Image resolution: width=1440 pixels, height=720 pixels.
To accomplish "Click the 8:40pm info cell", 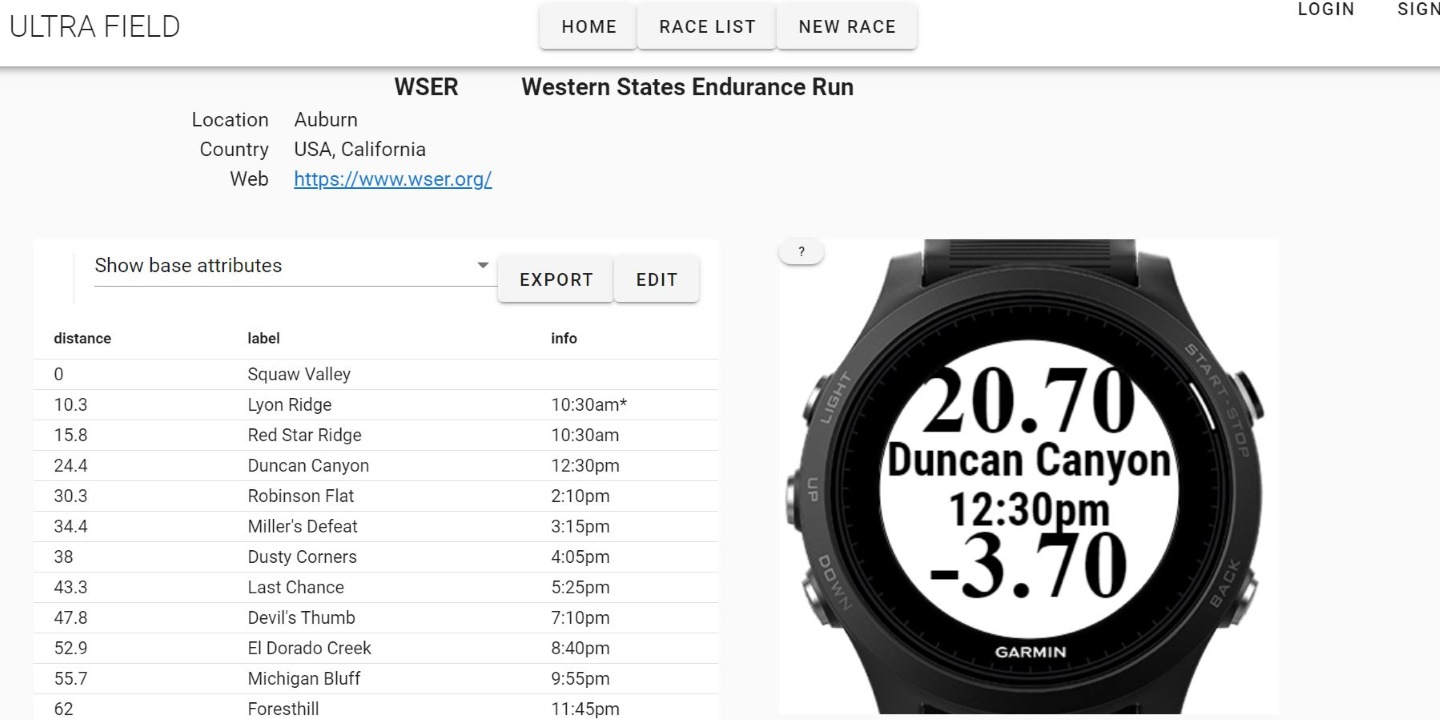I will pyautogui.click(x=580, y=648).
